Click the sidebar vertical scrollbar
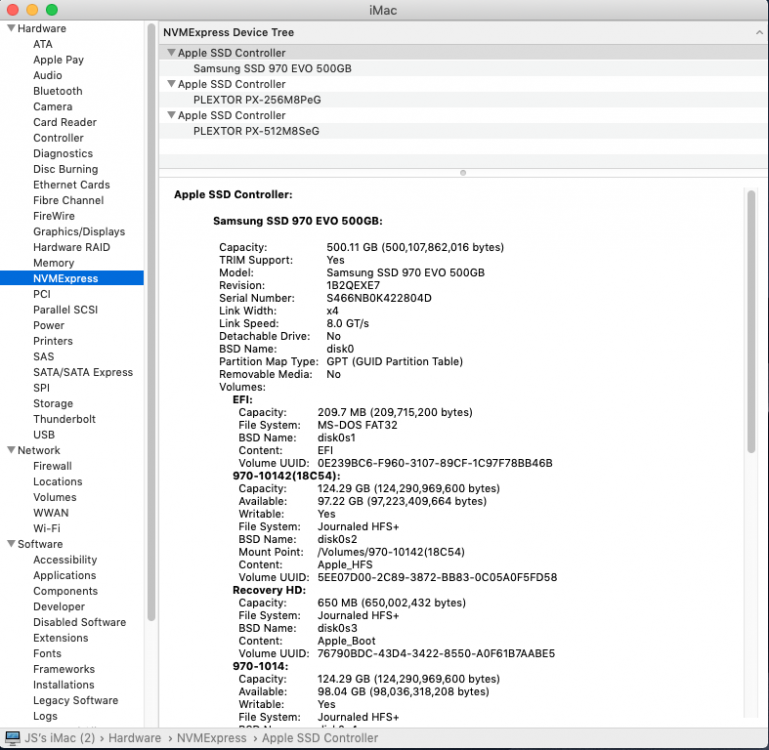The image size is (769, 750). tap(151, 321)
